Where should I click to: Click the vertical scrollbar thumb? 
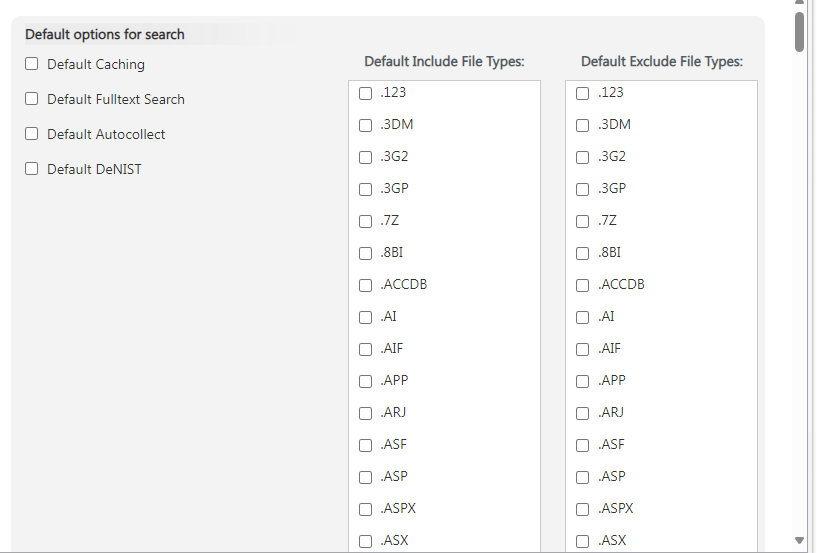799,30
